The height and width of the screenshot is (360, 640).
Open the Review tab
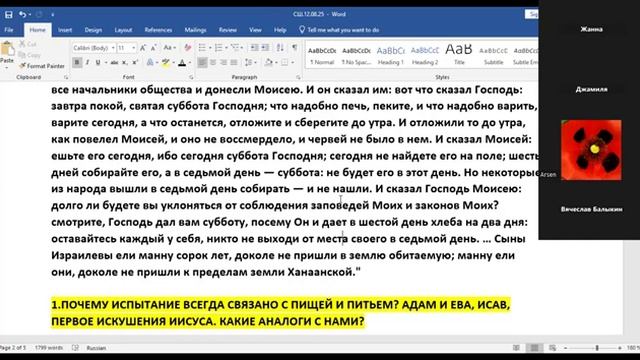pos(227,30)
